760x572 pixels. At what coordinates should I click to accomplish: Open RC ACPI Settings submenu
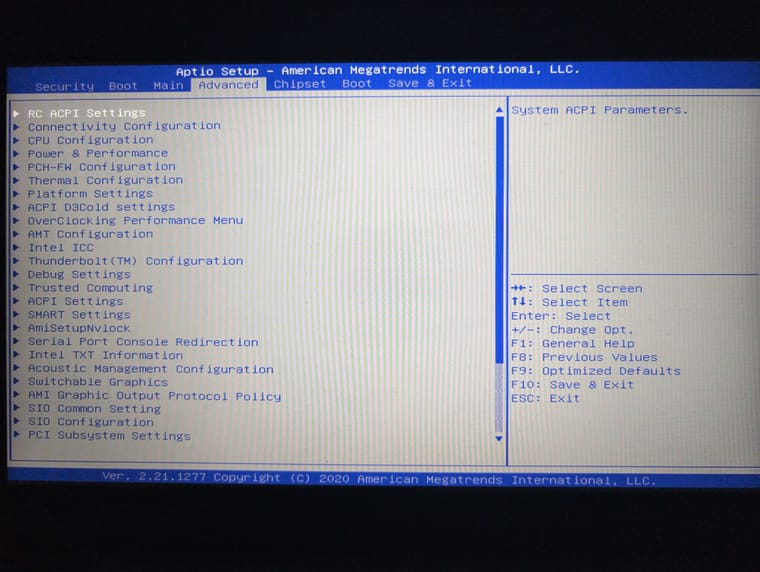pos(86,113)
